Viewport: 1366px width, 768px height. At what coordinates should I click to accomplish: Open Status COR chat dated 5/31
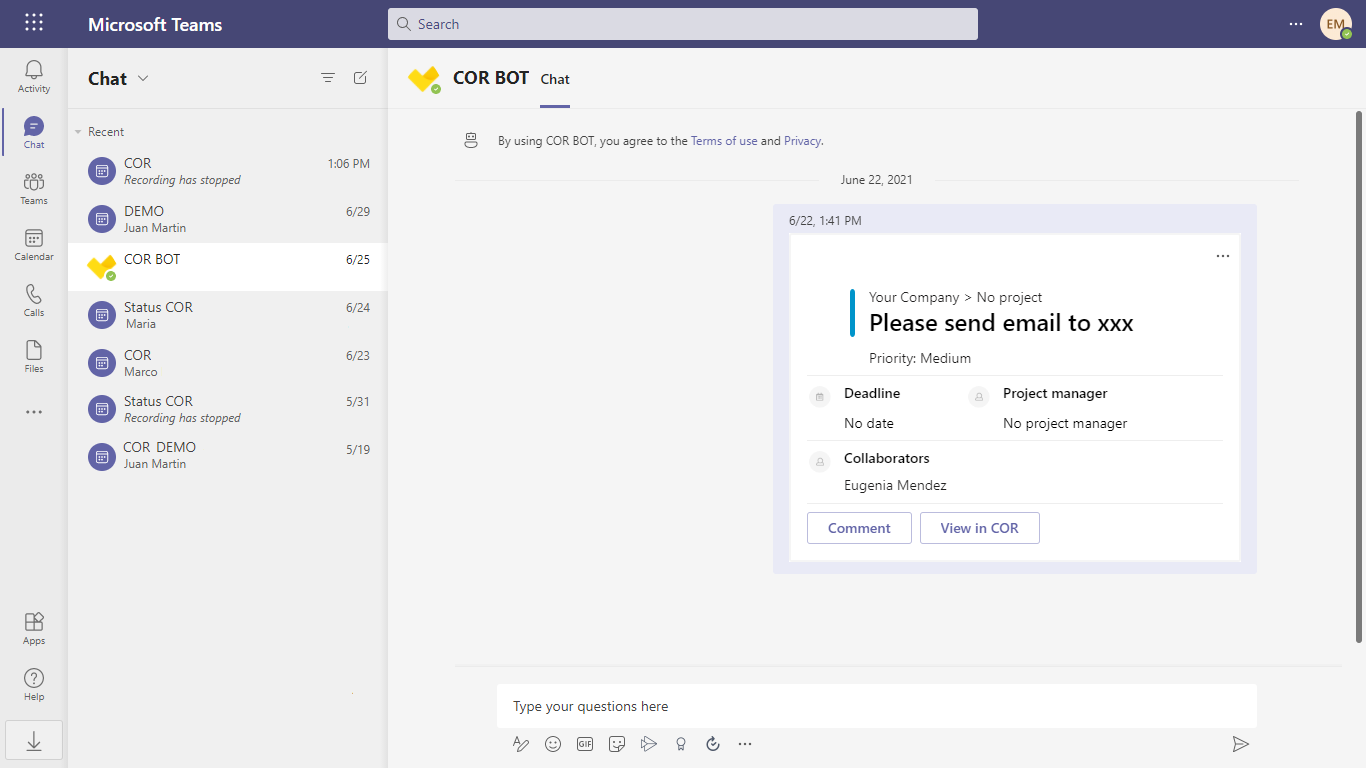[x=227, y=409]
